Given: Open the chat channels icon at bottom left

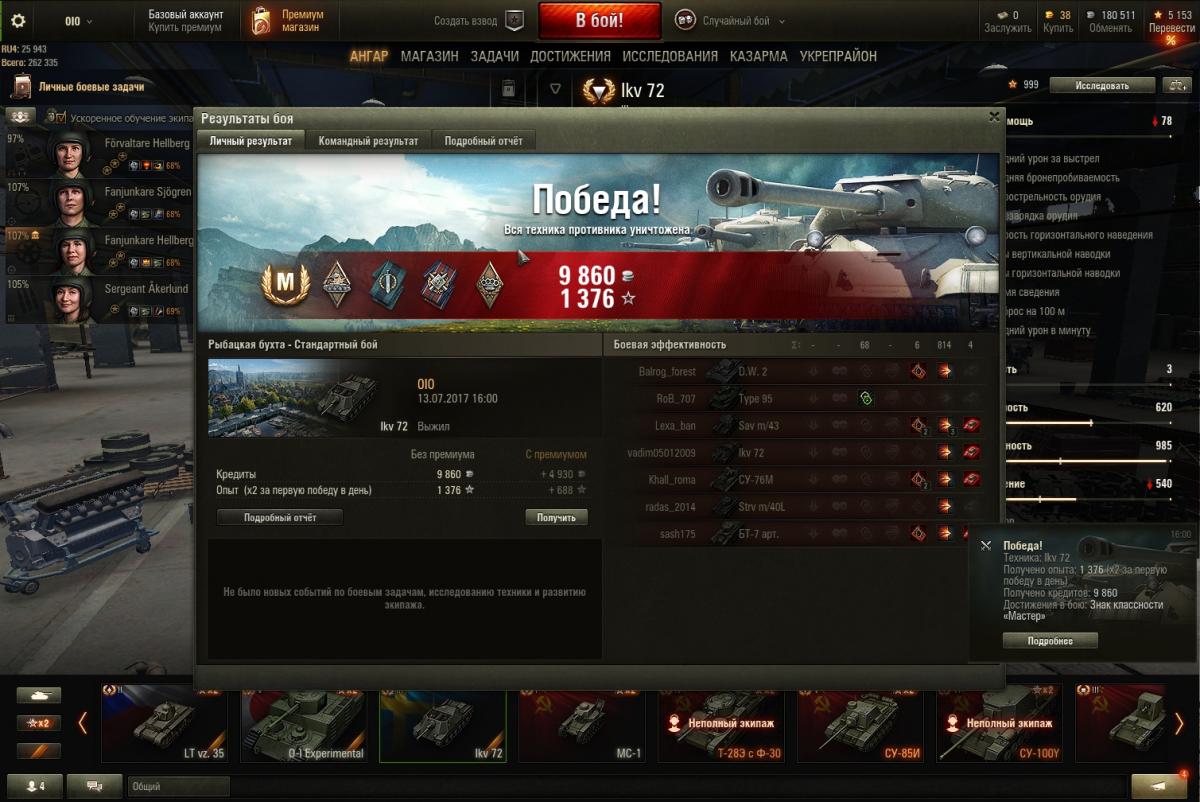Looking at the screenshot, I should pyautogui.click(x=95, y=786).
